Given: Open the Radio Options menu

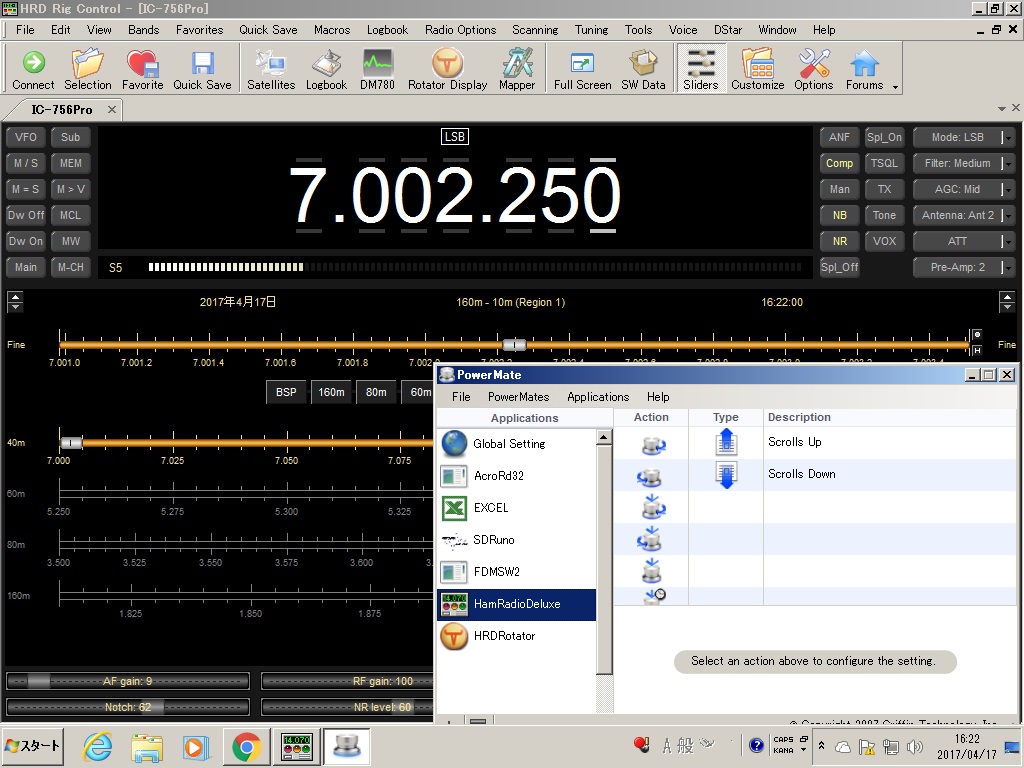Looking at the screenshot, I should tap(460, 30).
